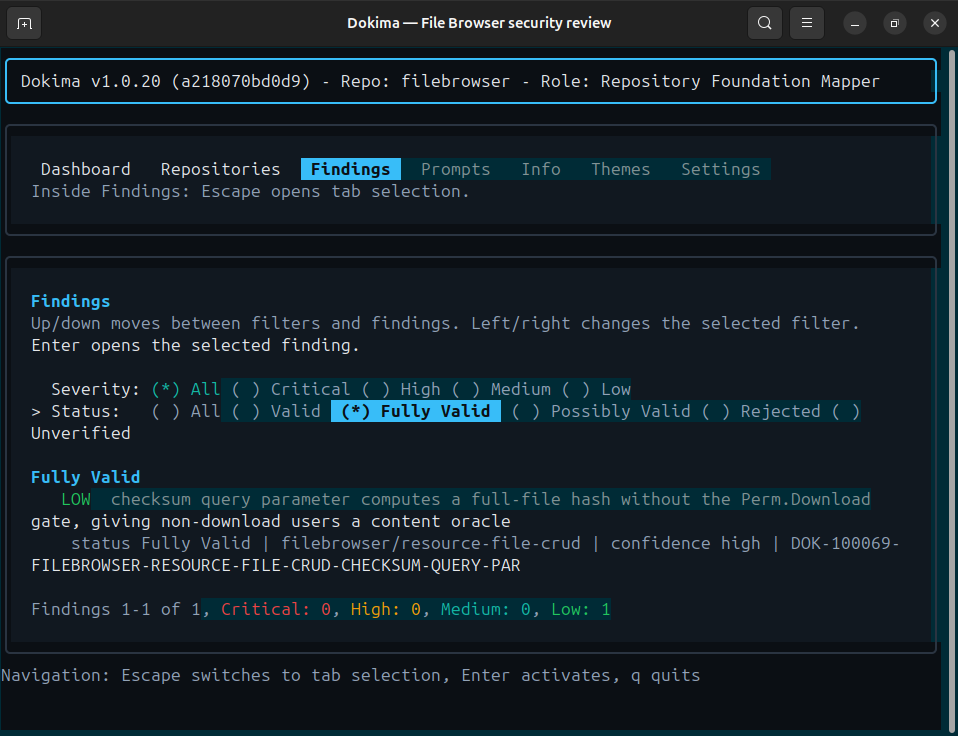Open the LOW checksum query parameter finding

451,510
